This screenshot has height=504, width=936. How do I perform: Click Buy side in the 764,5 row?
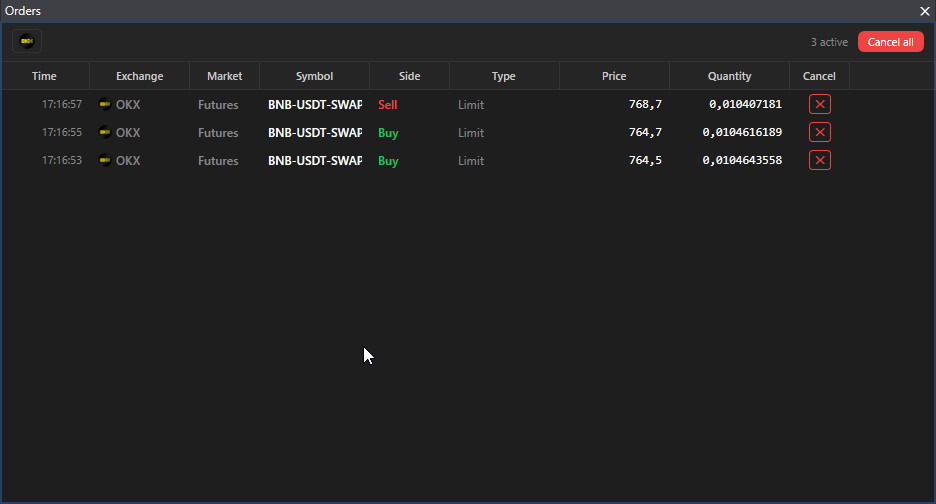pyautogui.click(x=388, y=161)
